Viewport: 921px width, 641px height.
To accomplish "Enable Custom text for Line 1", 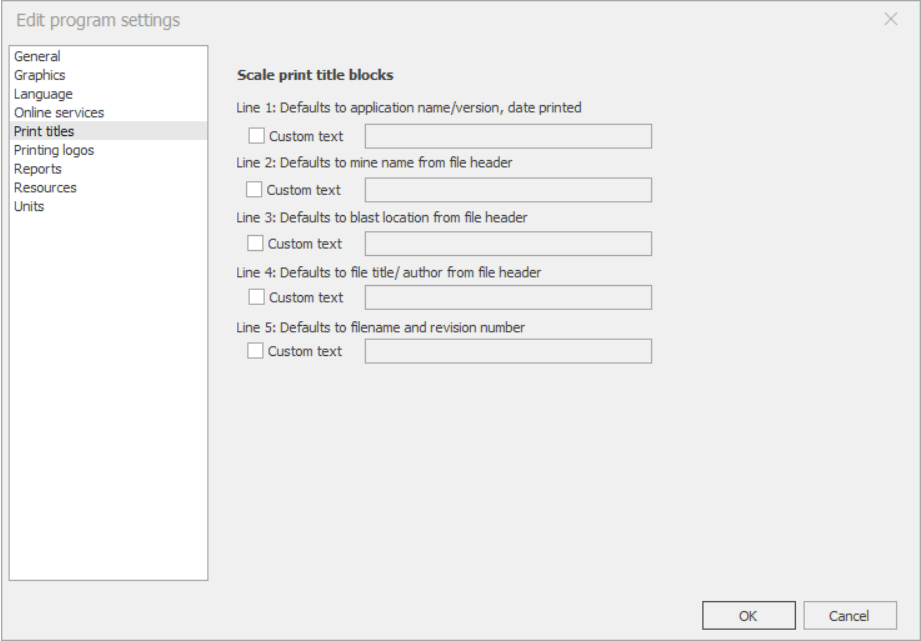I will pyautogui.click(x=256, y=136).
